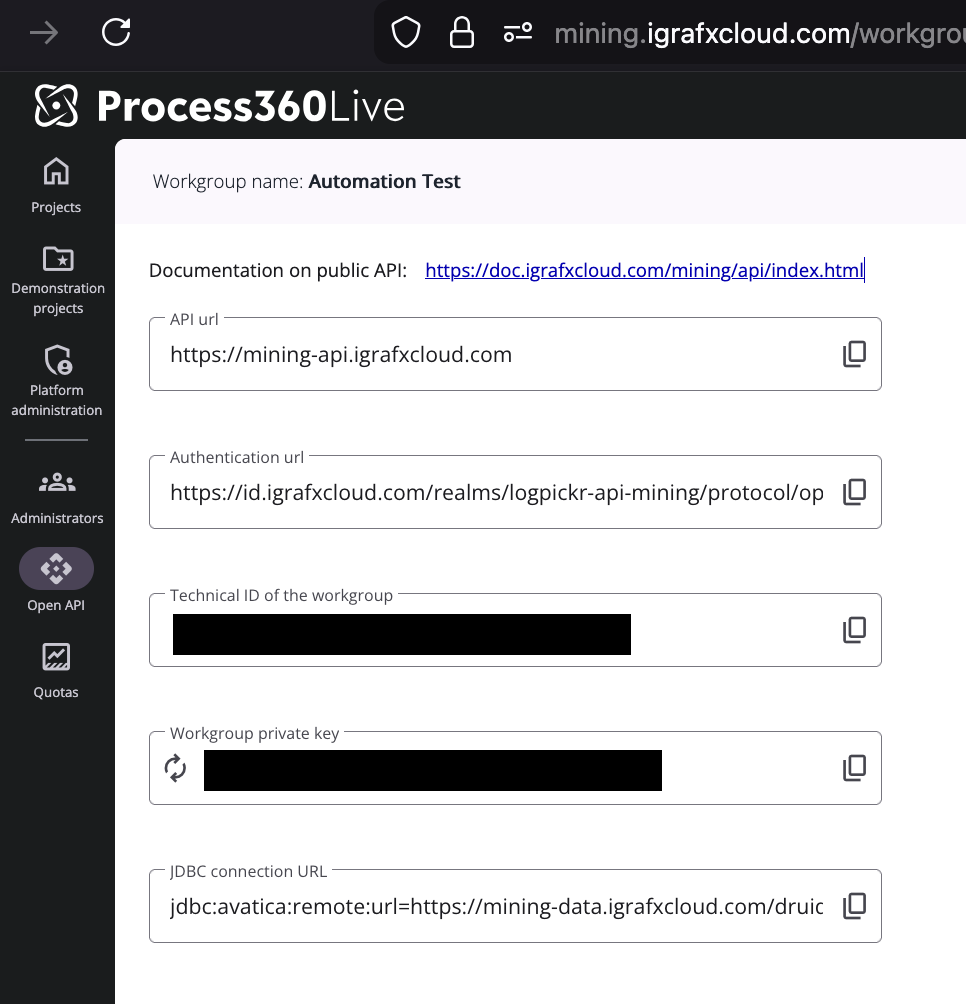Click the Process360 Live logo
This screenshot has width=966, height=1004.
pos(56,106)
